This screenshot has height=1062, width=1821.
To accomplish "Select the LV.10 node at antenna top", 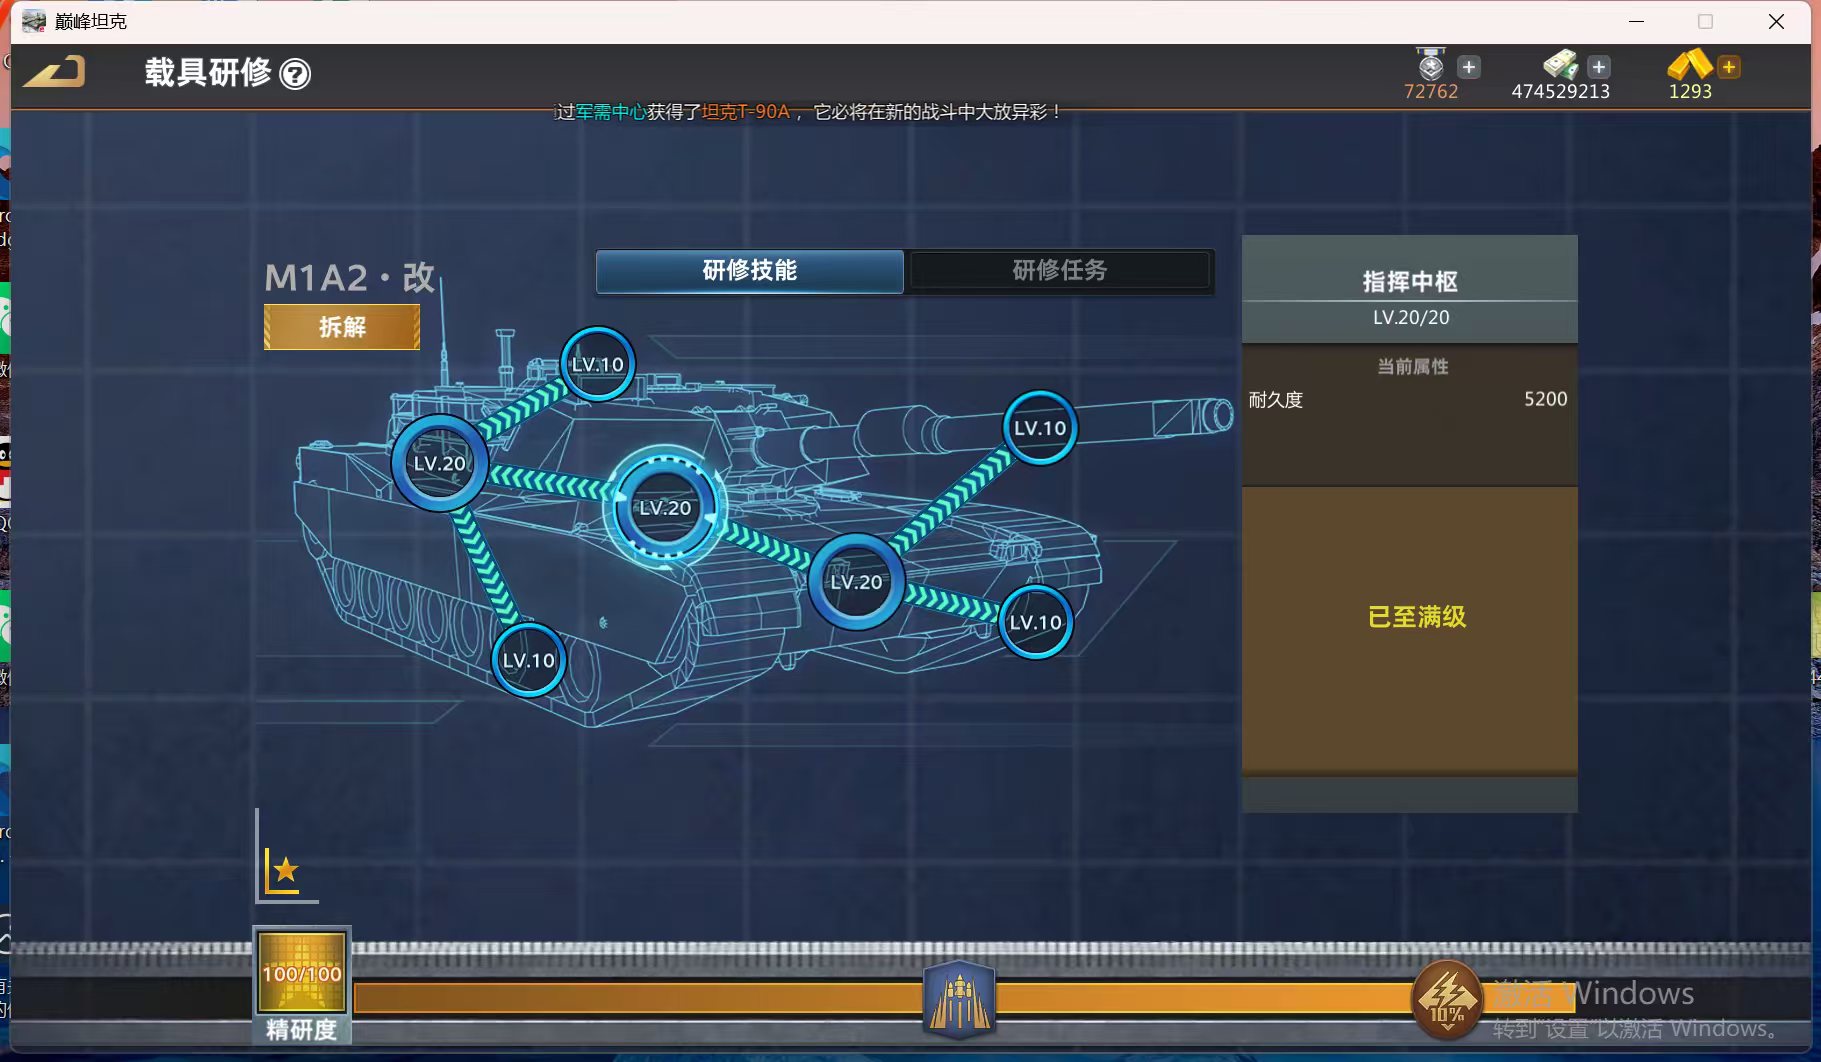I will (597, 365).
